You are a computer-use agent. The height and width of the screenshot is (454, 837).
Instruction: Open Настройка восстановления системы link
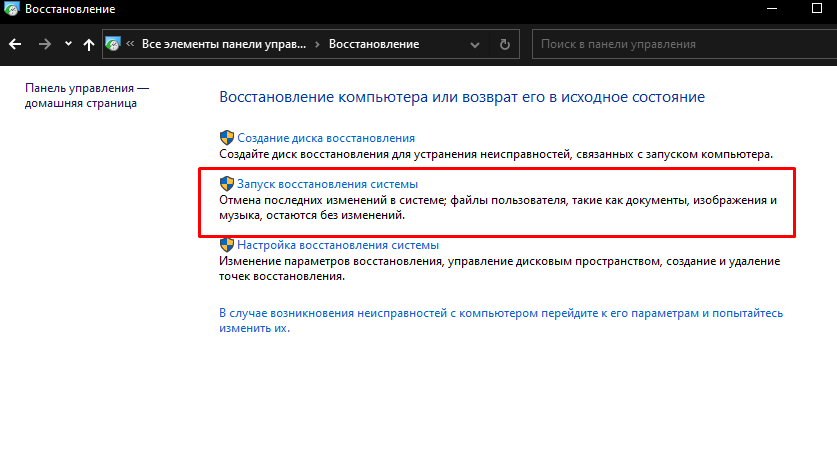click(x=337, y=245)
